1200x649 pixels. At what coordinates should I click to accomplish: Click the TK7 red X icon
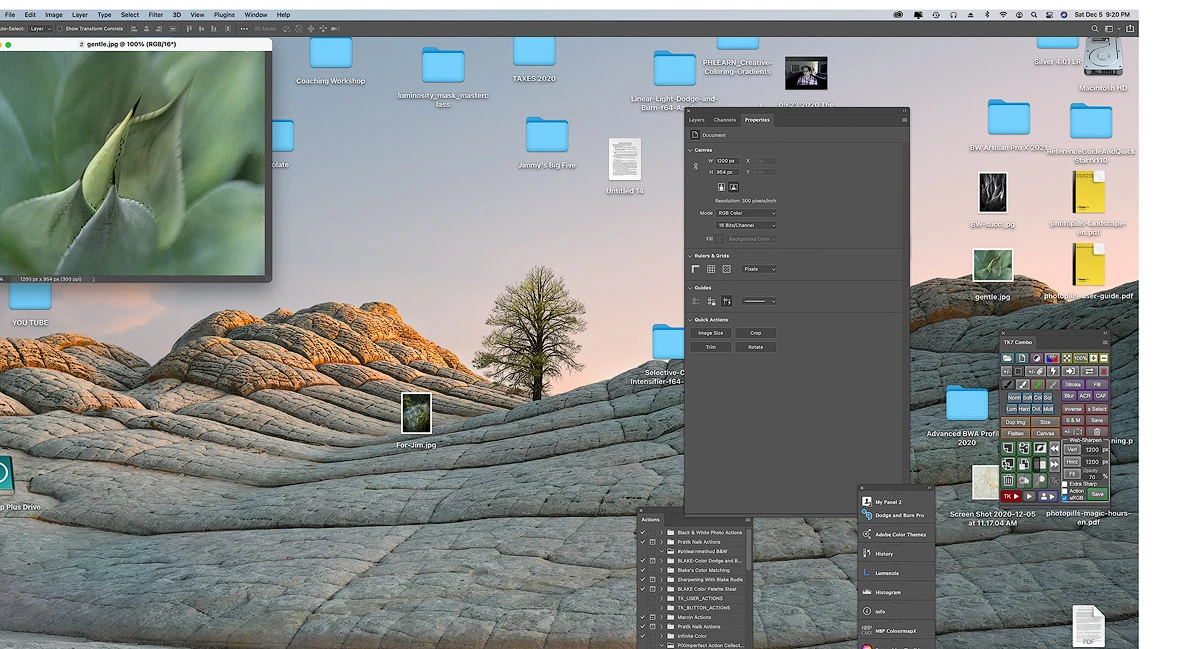(1104, 371)
